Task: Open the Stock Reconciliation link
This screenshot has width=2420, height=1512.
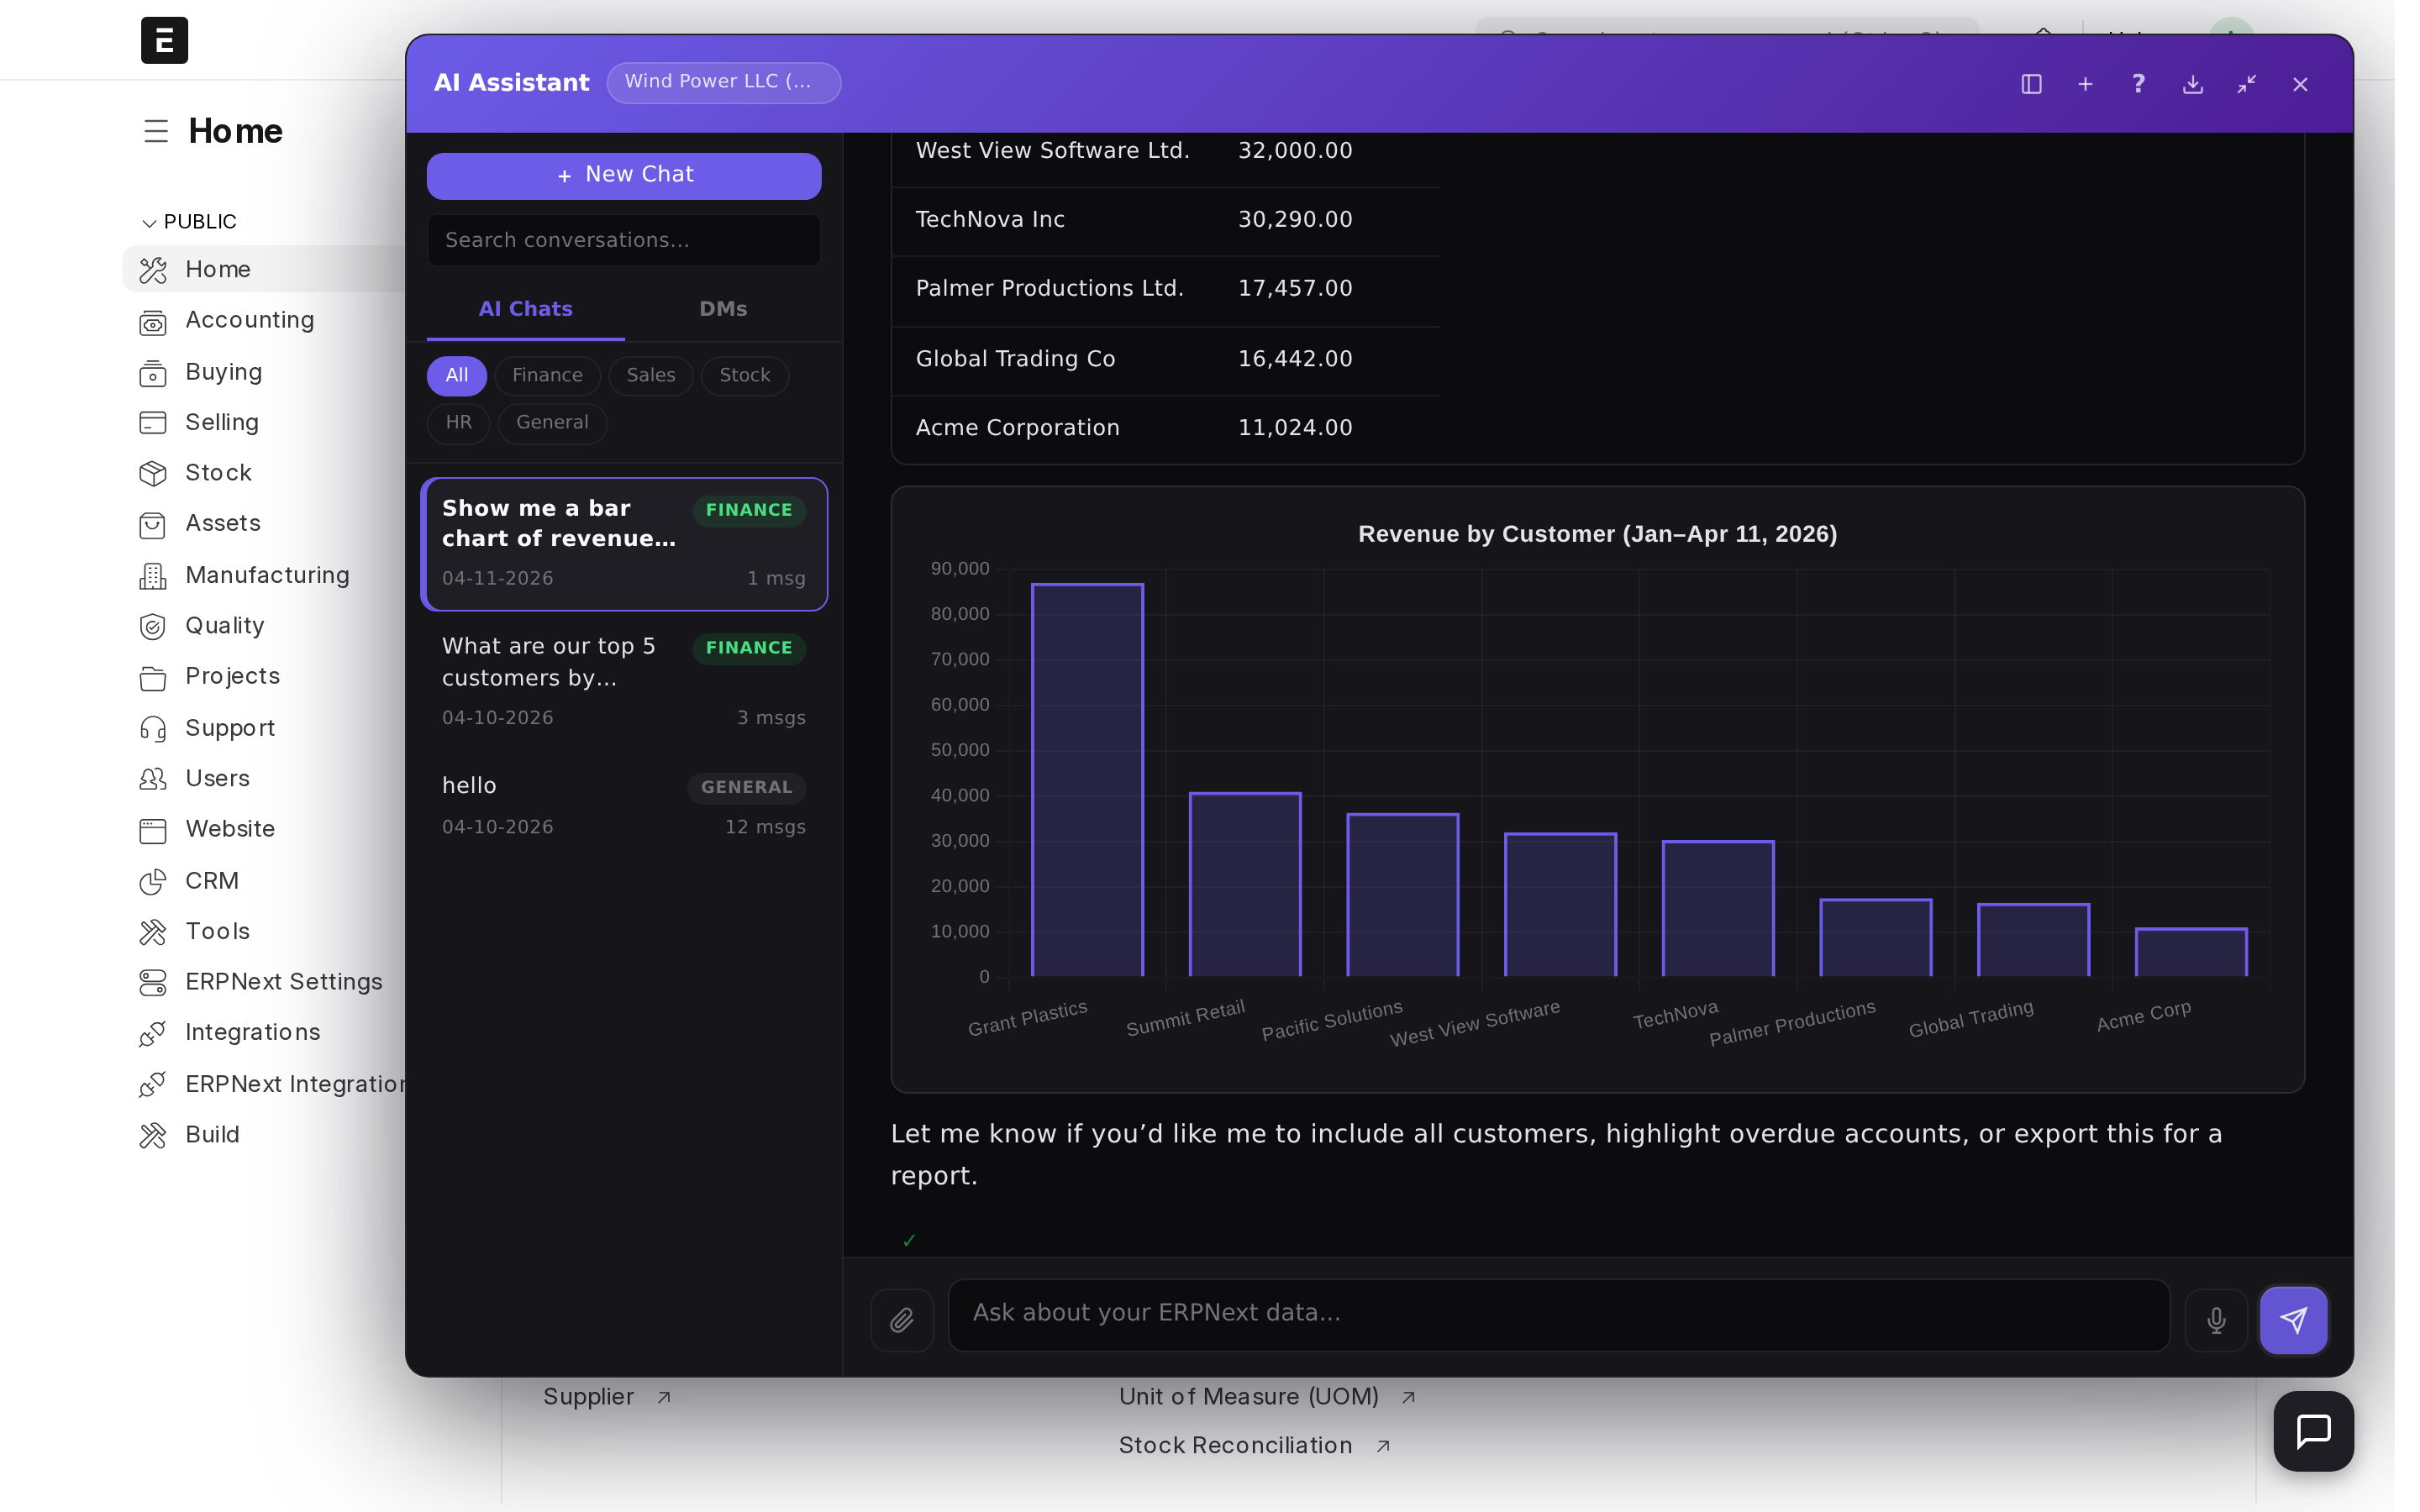Action: (x=1235, y=1445)
